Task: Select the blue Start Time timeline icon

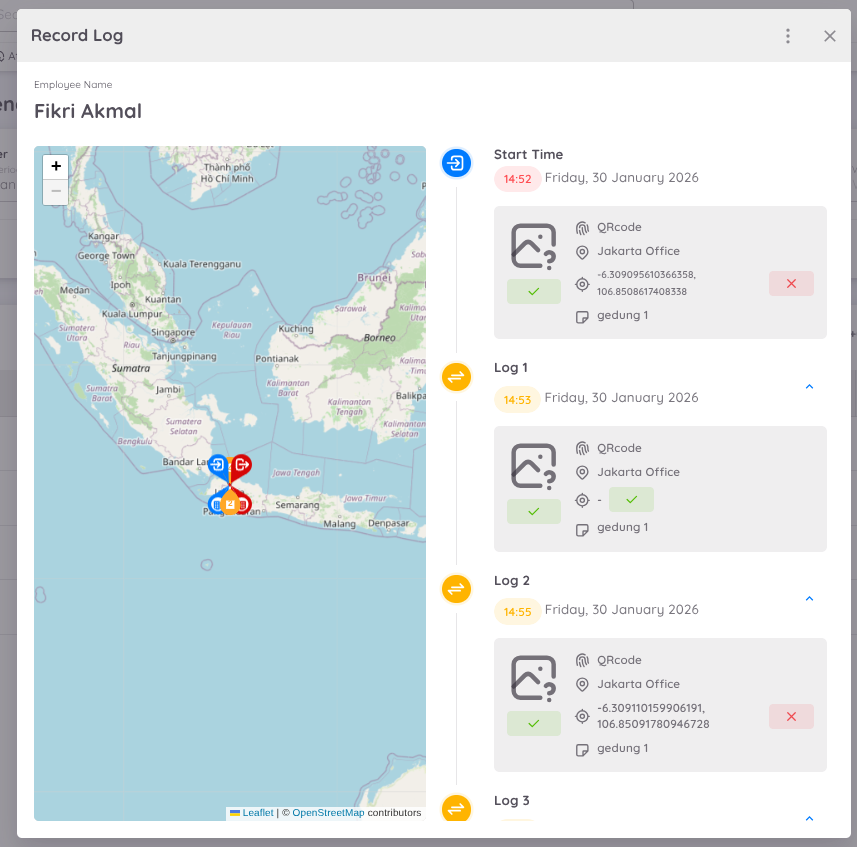Action: [456, 163]
